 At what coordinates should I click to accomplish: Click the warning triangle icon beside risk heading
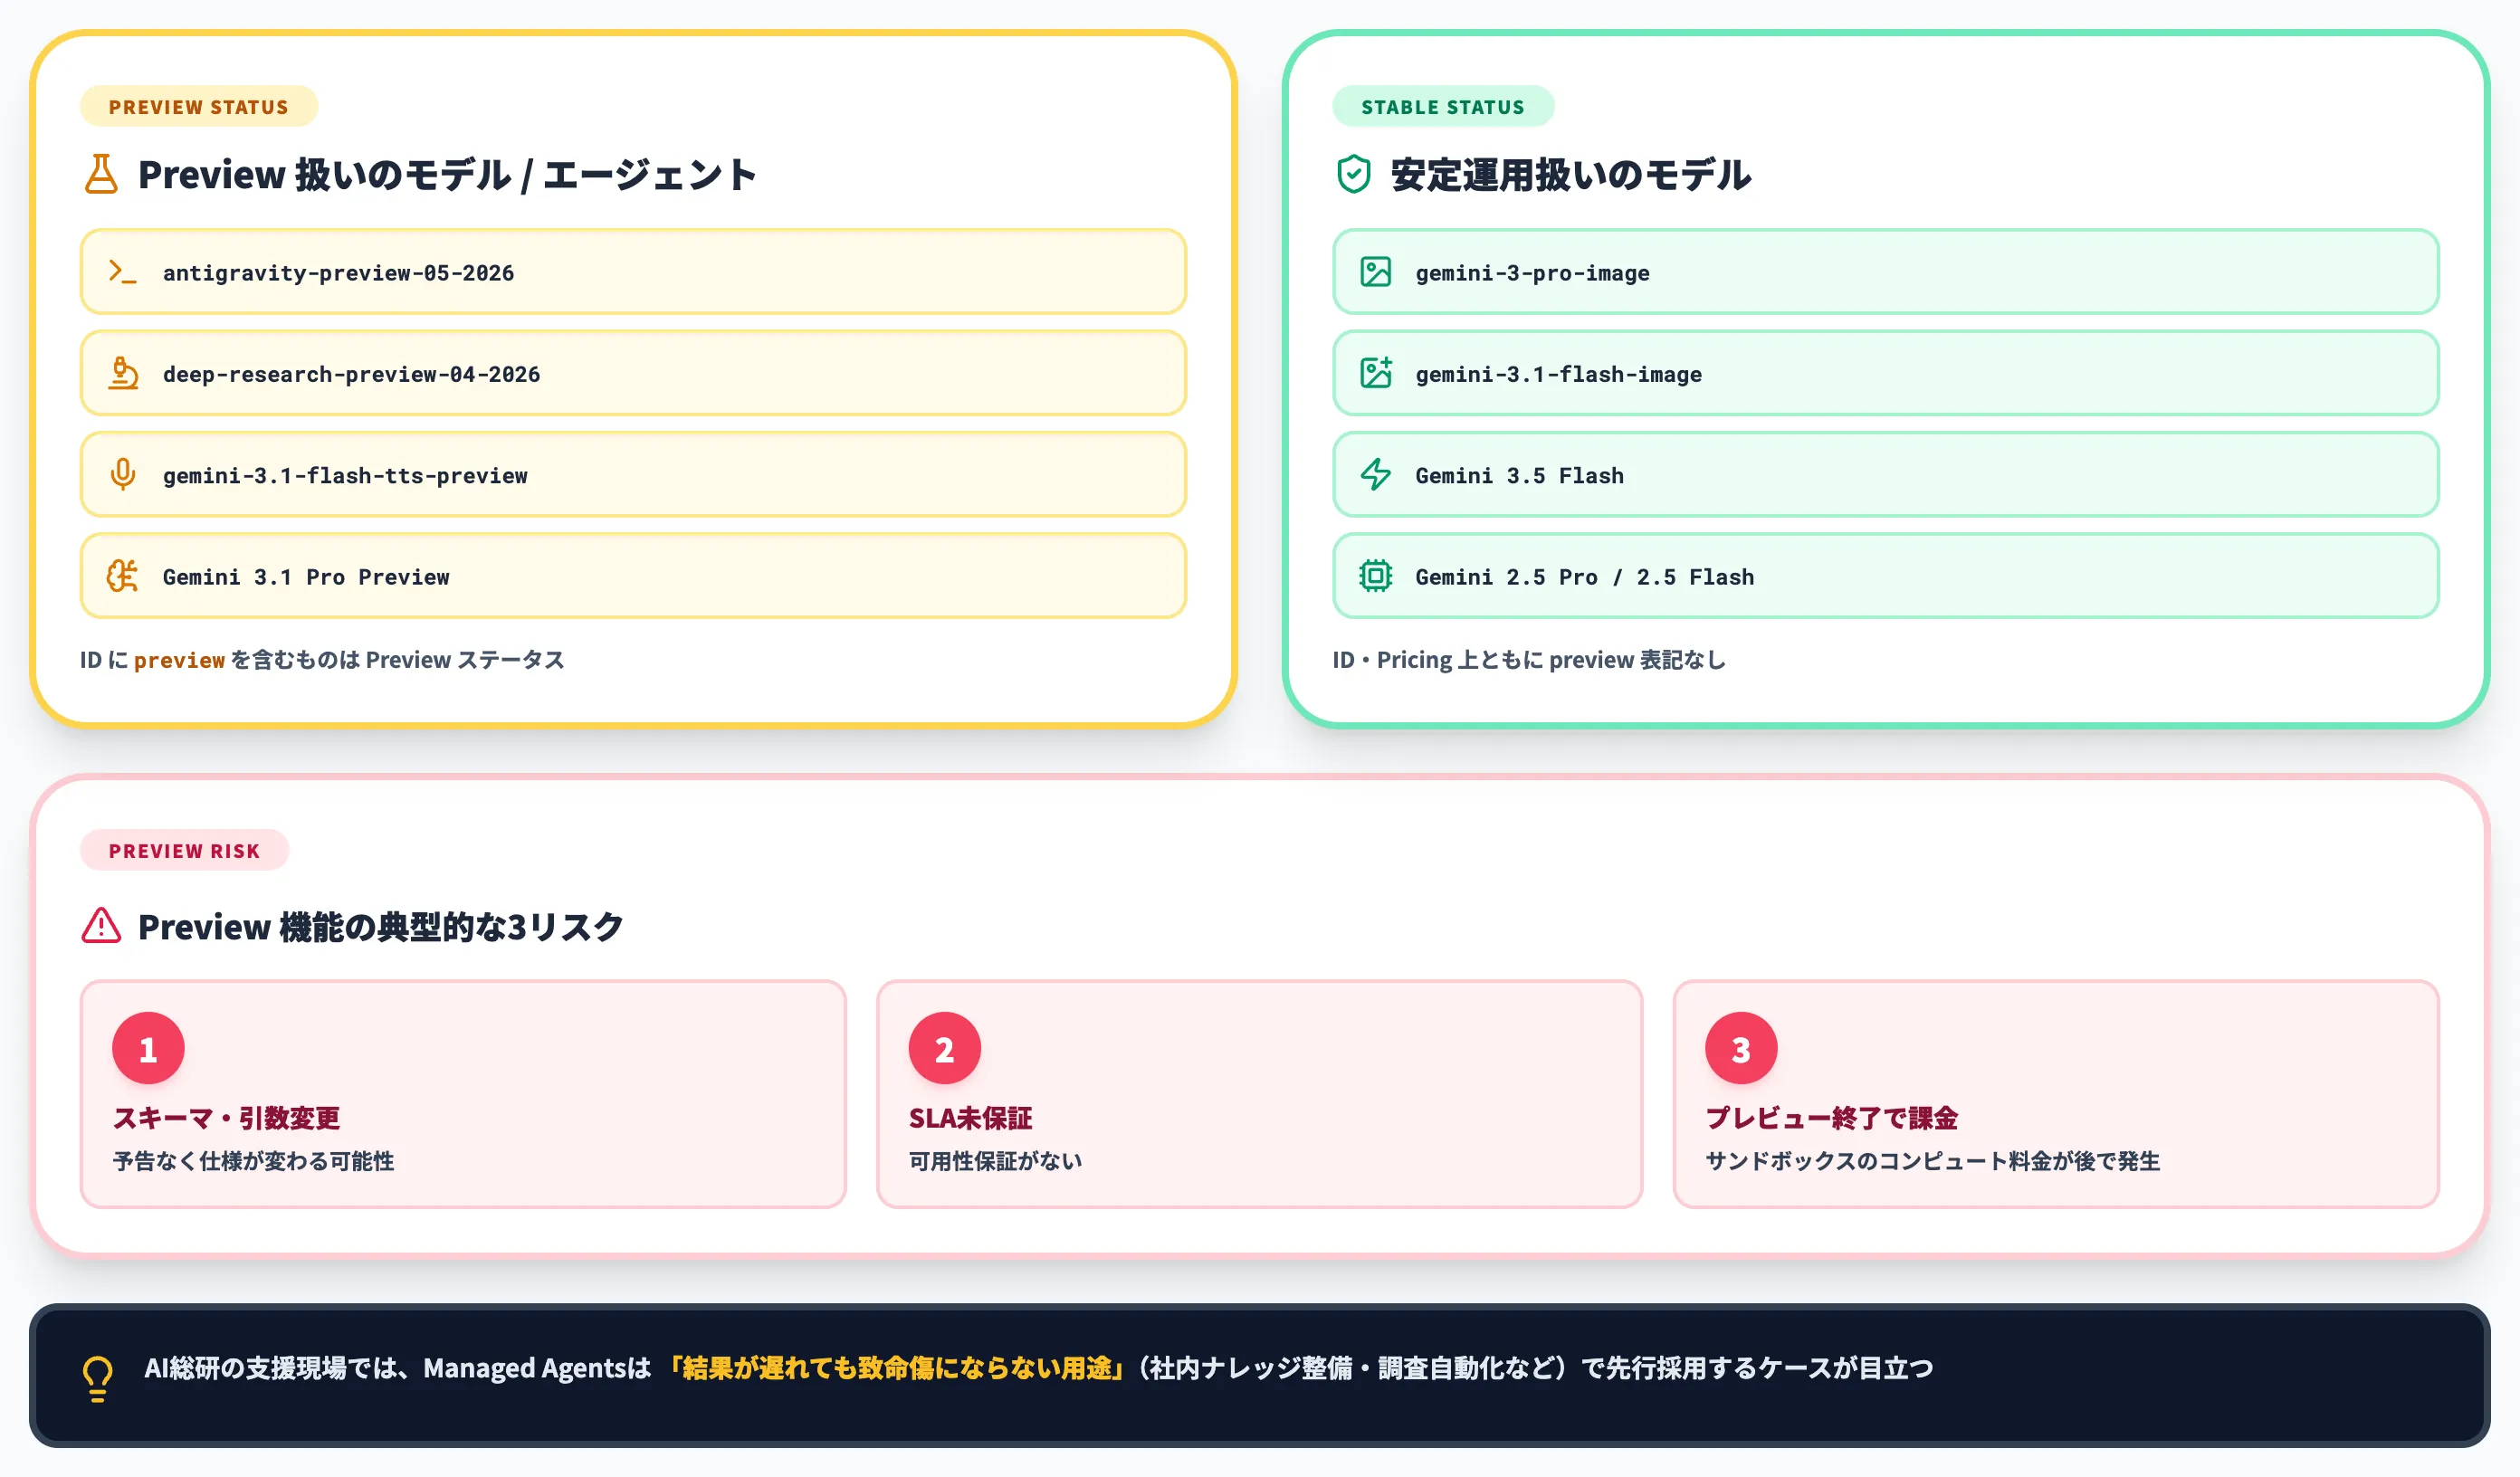[x=101, y=926]
